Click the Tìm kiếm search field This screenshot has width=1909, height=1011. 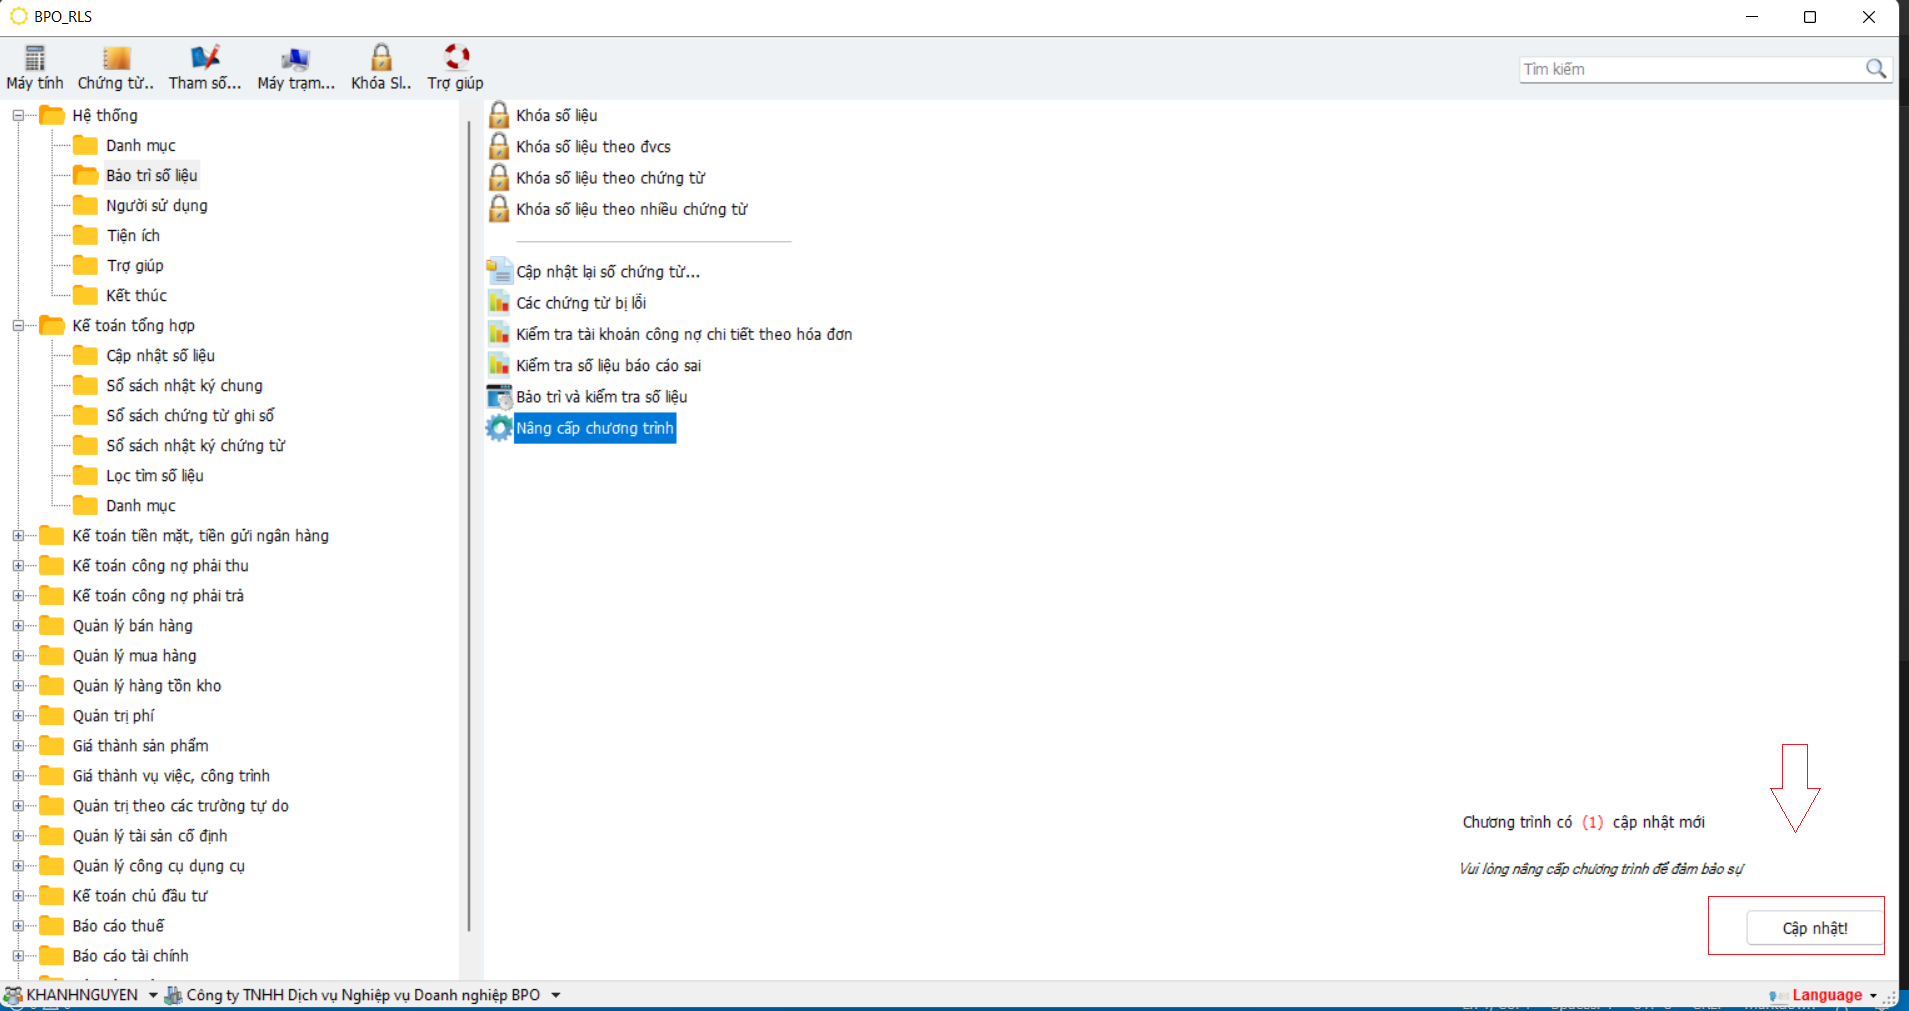click(1688, 69)
